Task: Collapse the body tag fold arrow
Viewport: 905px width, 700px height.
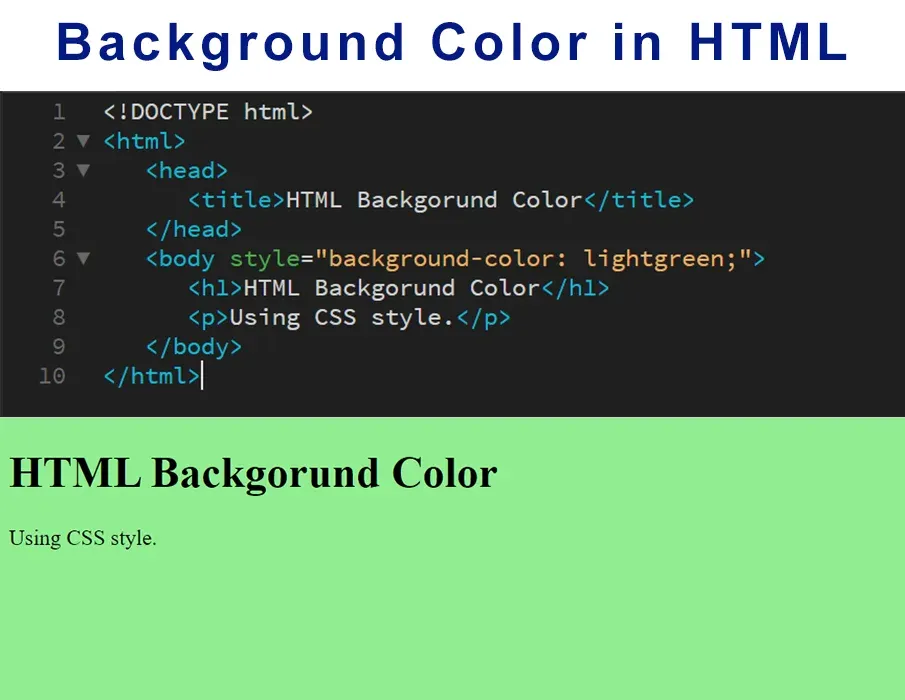Action: click(x=83, y=258)
